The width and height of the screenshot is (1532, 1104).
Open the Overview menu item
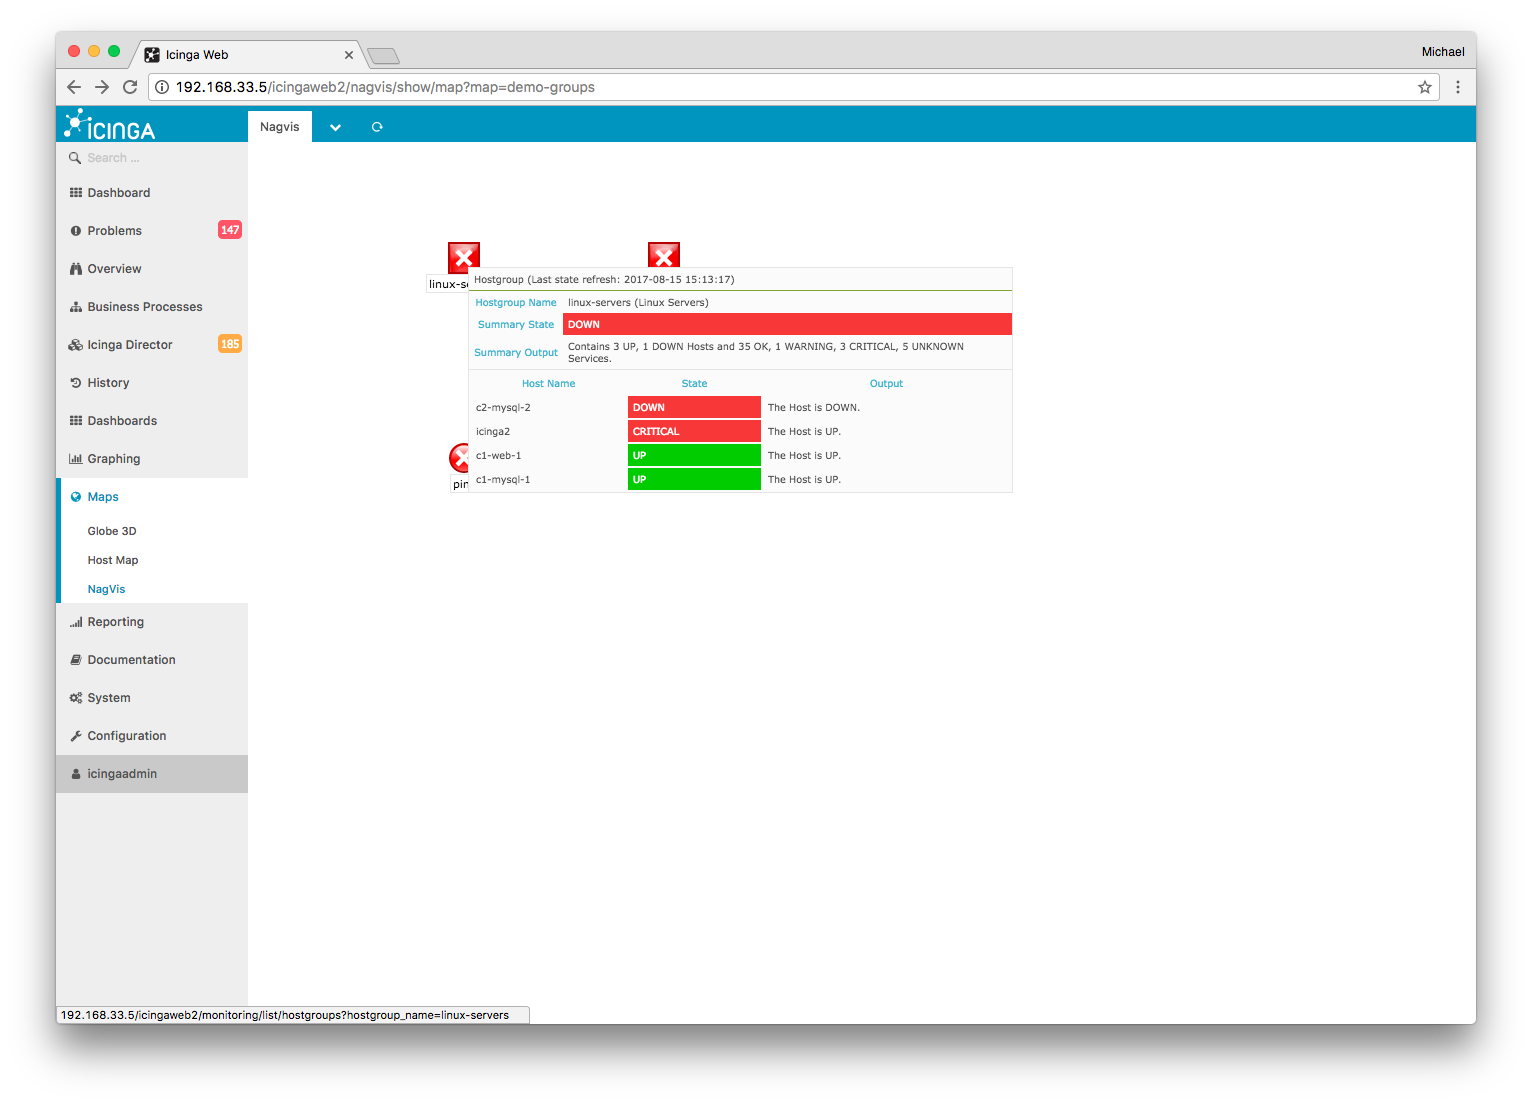[152, 269]
